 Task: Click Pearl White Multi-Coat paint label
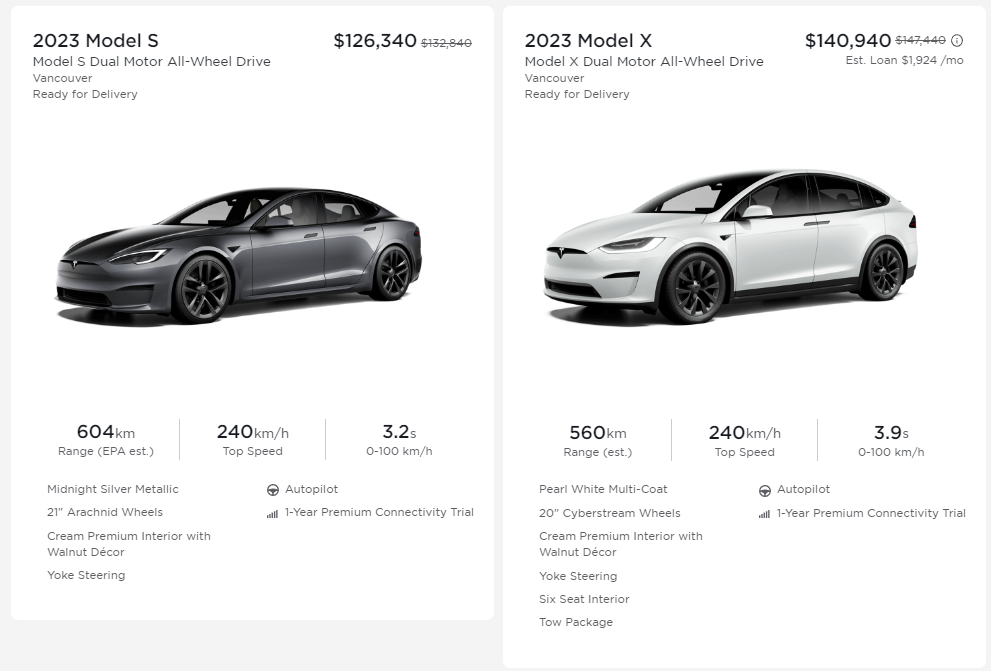point(603,490)
